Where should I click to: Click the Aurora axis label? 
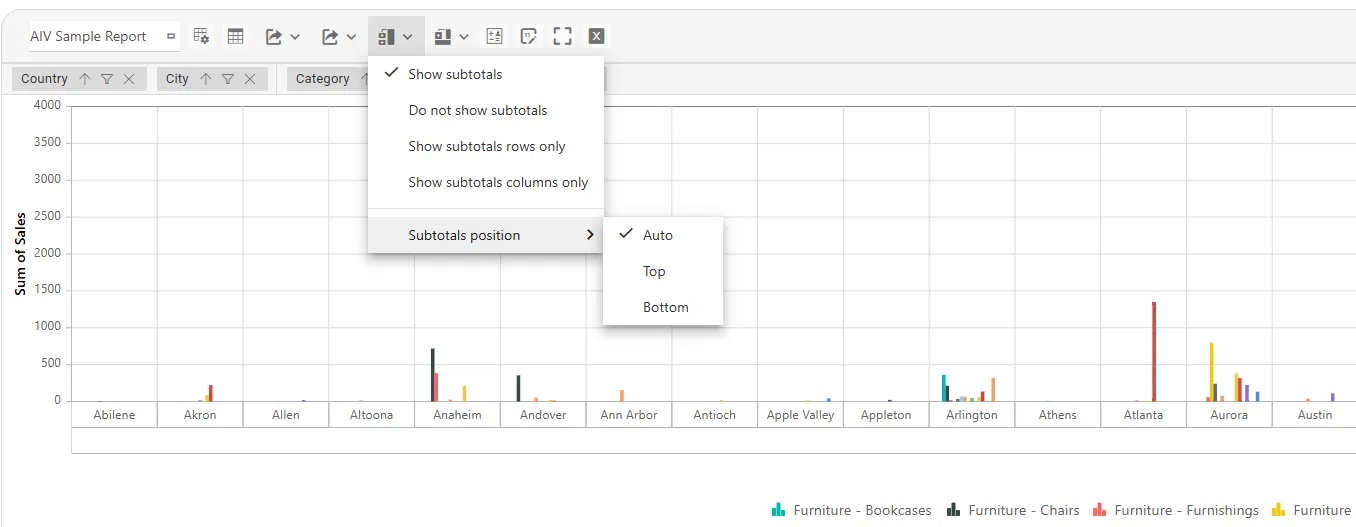[x=1229, y=415]
